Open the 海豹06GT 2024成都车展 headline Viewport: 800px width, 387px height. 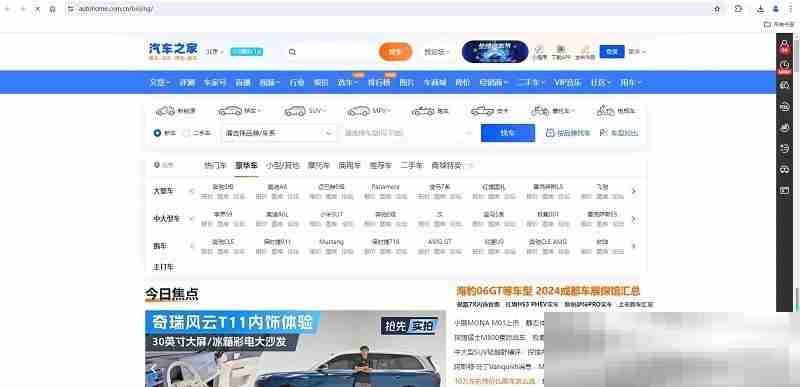(548, 291)
